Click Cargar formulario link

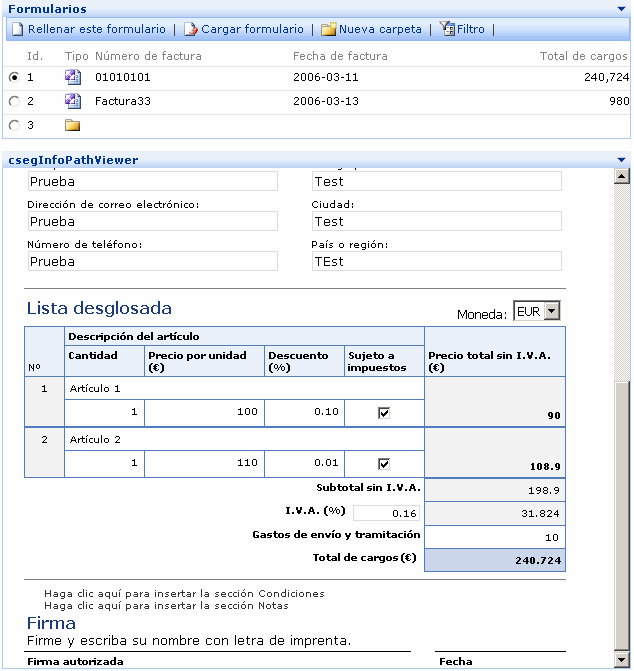[252, 29]
